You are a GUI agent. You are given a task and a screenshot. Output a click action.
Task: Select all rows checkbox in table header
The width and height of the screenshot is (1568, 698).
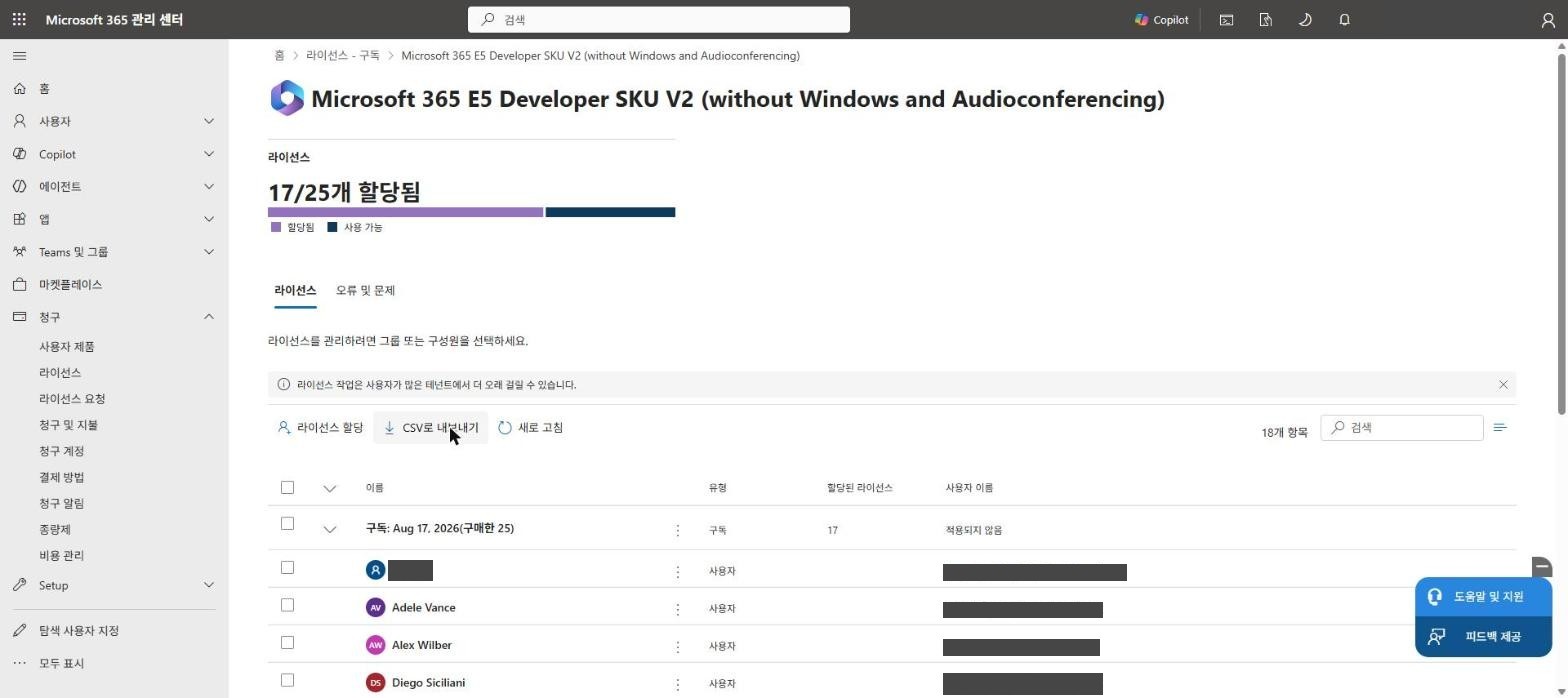287,488
